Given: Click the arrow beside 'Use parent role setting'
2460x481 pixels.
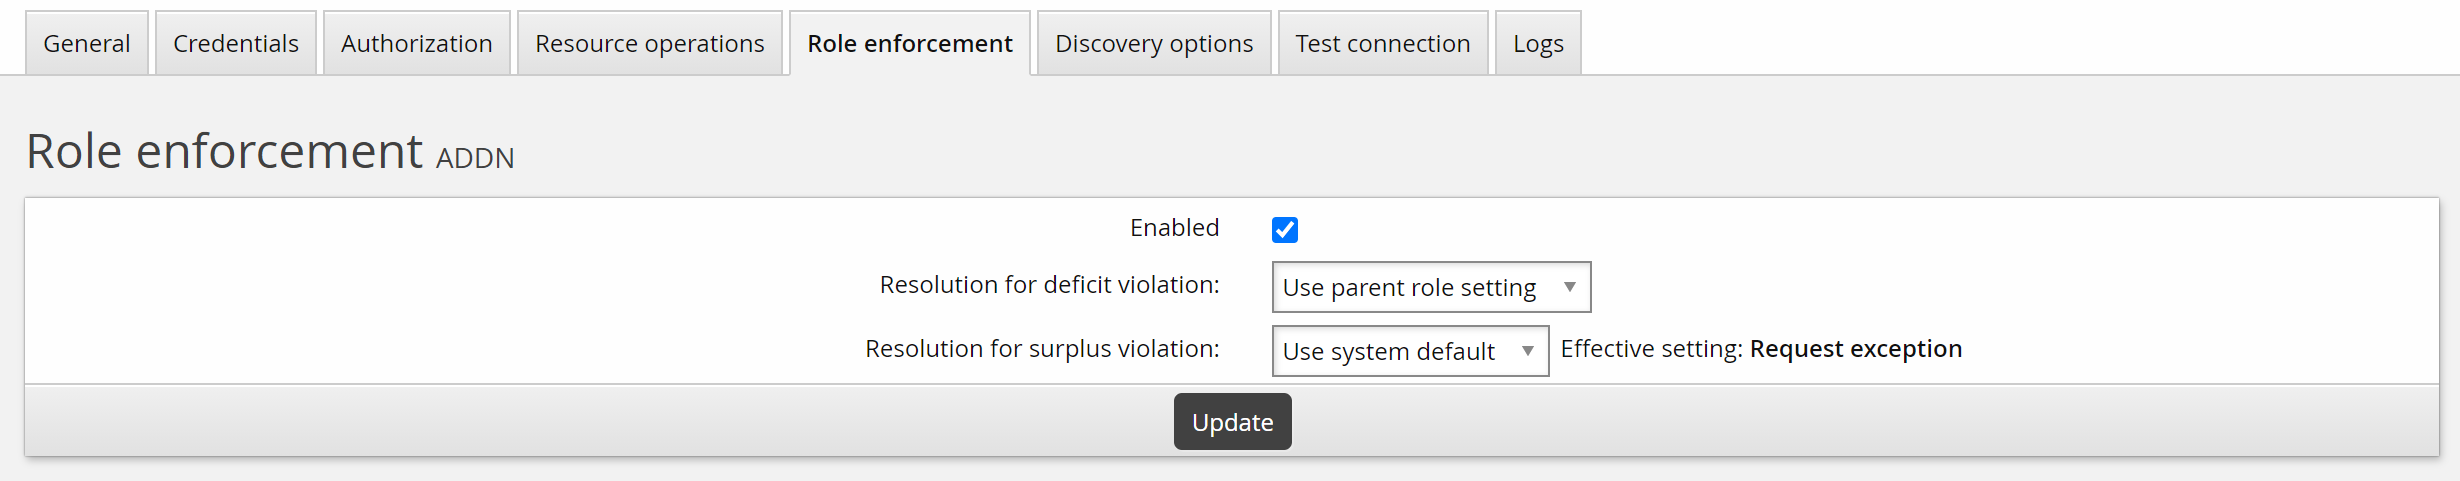Looking at the screenshot, I should pos(1570,288).
